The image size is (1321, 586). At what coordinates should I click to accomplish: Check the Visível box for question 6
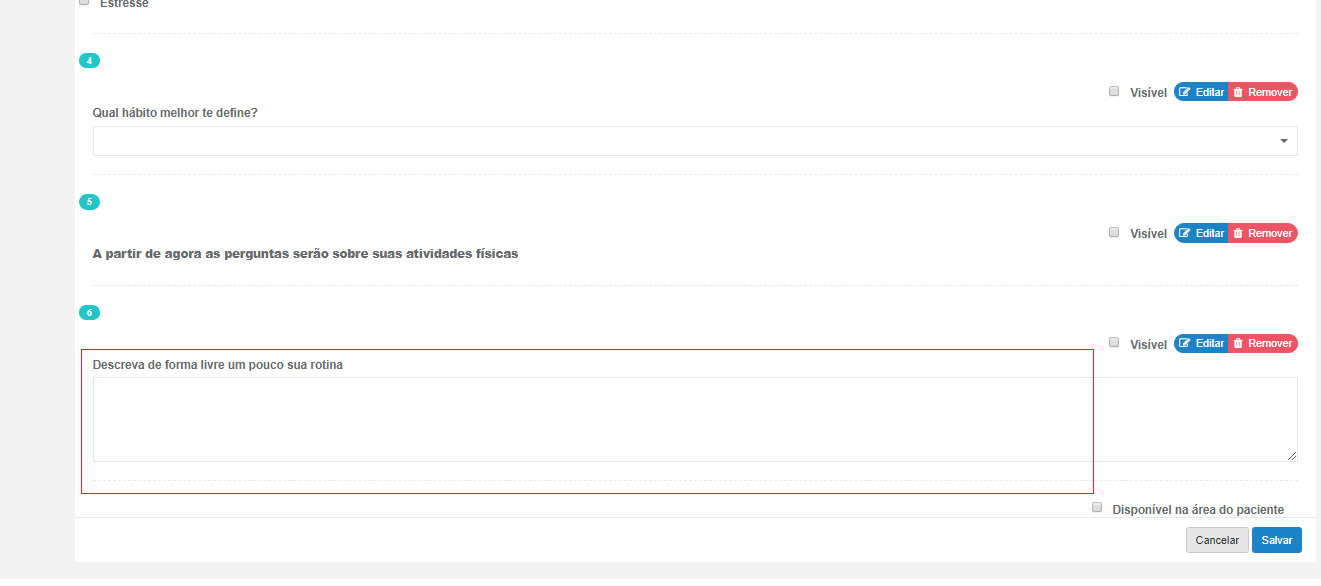tap(1114, 342)
